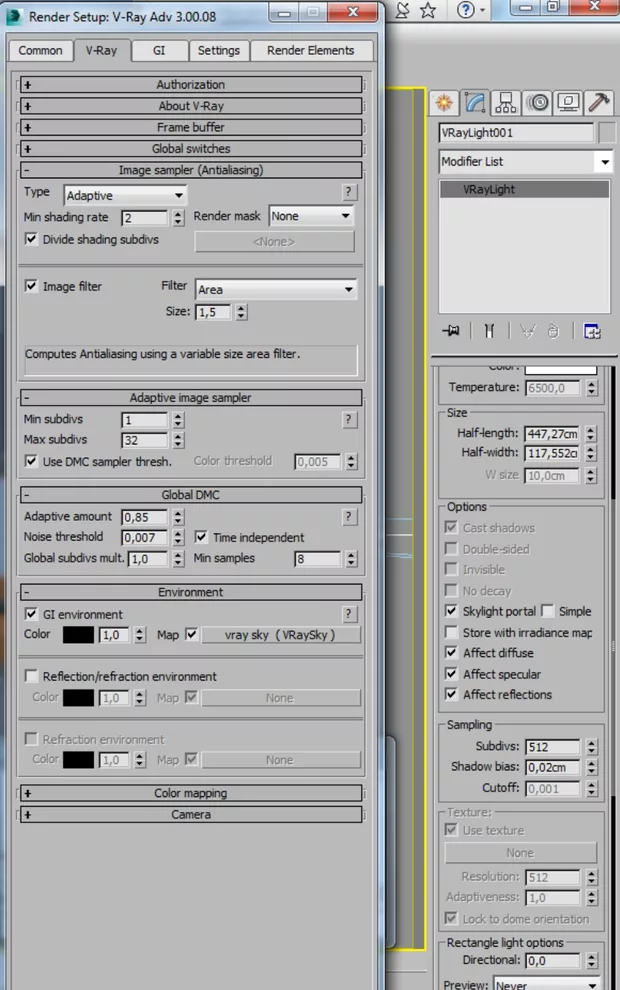Disable the GI environment checkbox

[31, 614]
